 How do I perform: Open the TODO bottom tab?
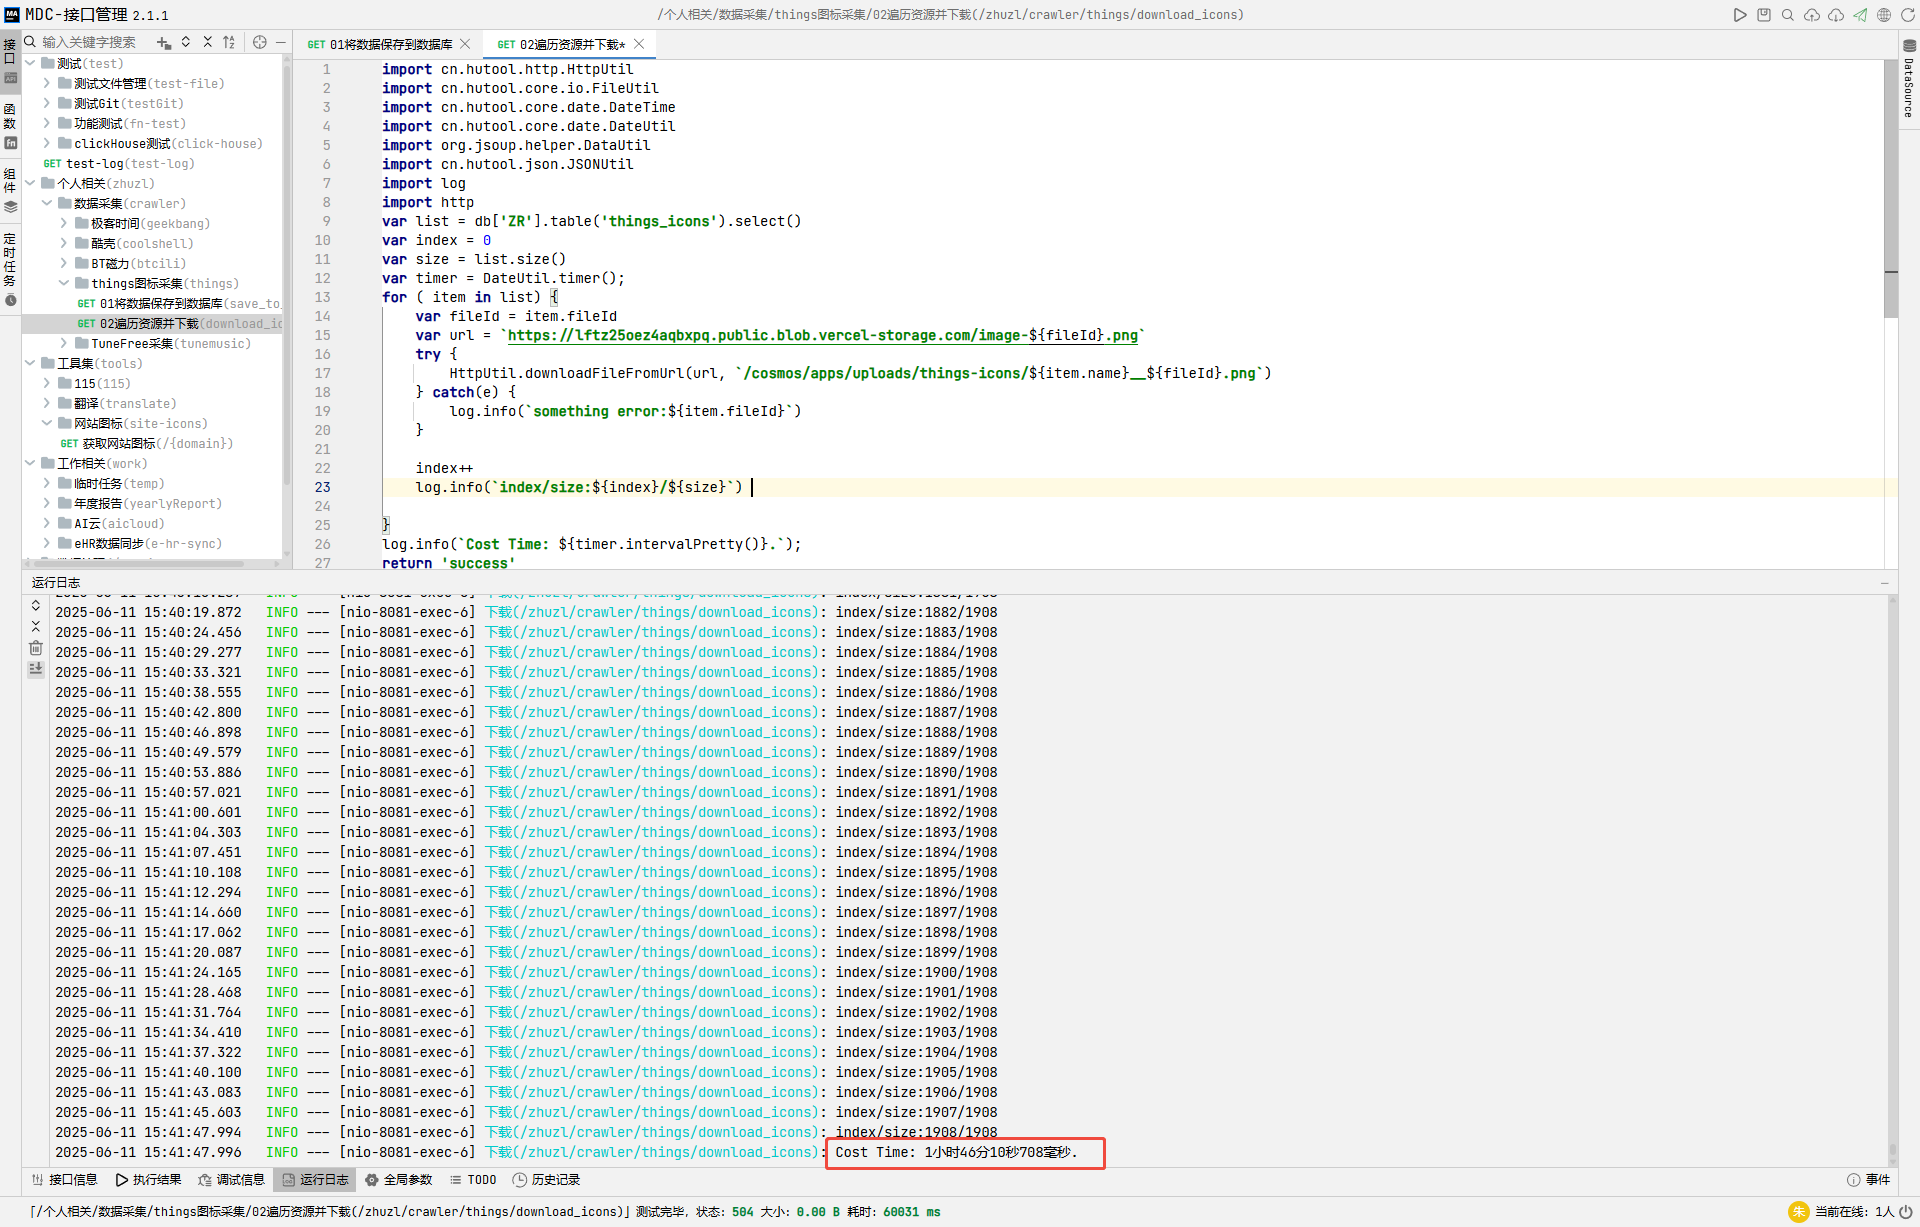[473, 1180]
